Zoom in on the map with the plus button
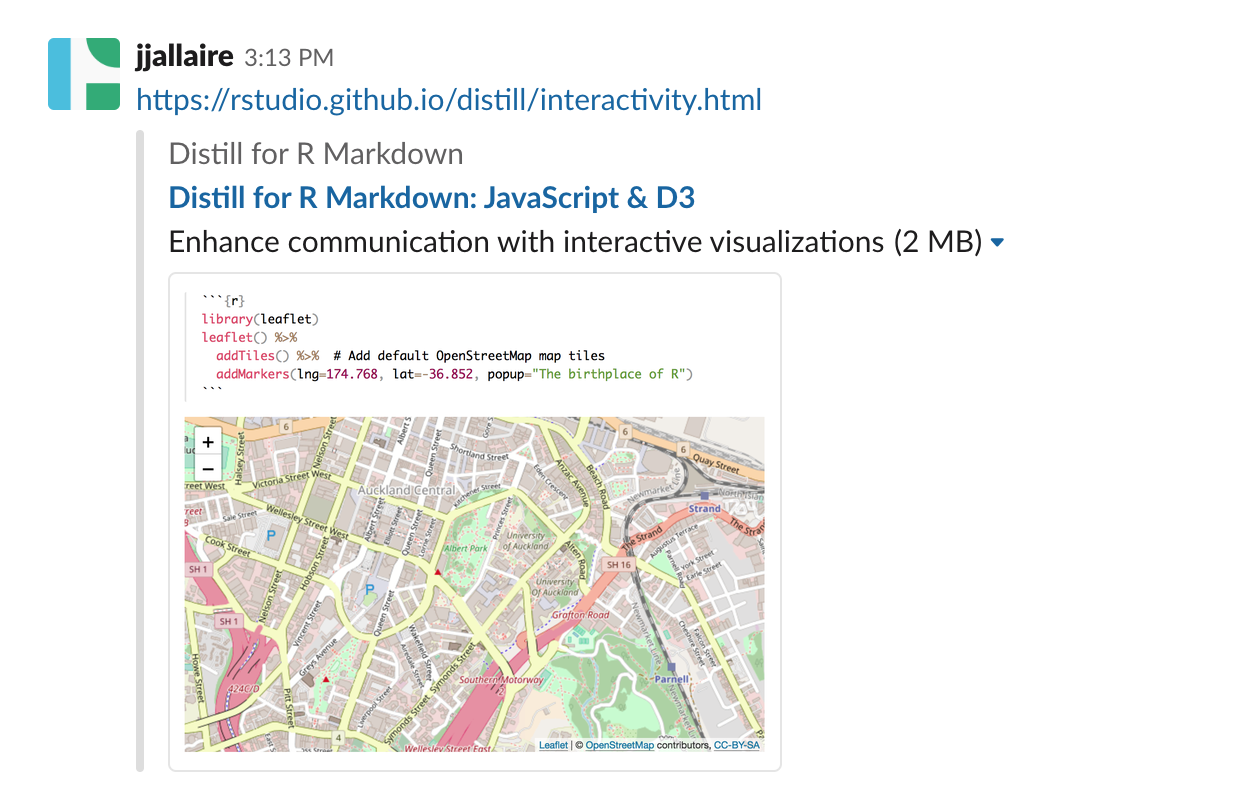This screenshot has width=1256, height=806. pyautogui.click(x=207, y=441)
